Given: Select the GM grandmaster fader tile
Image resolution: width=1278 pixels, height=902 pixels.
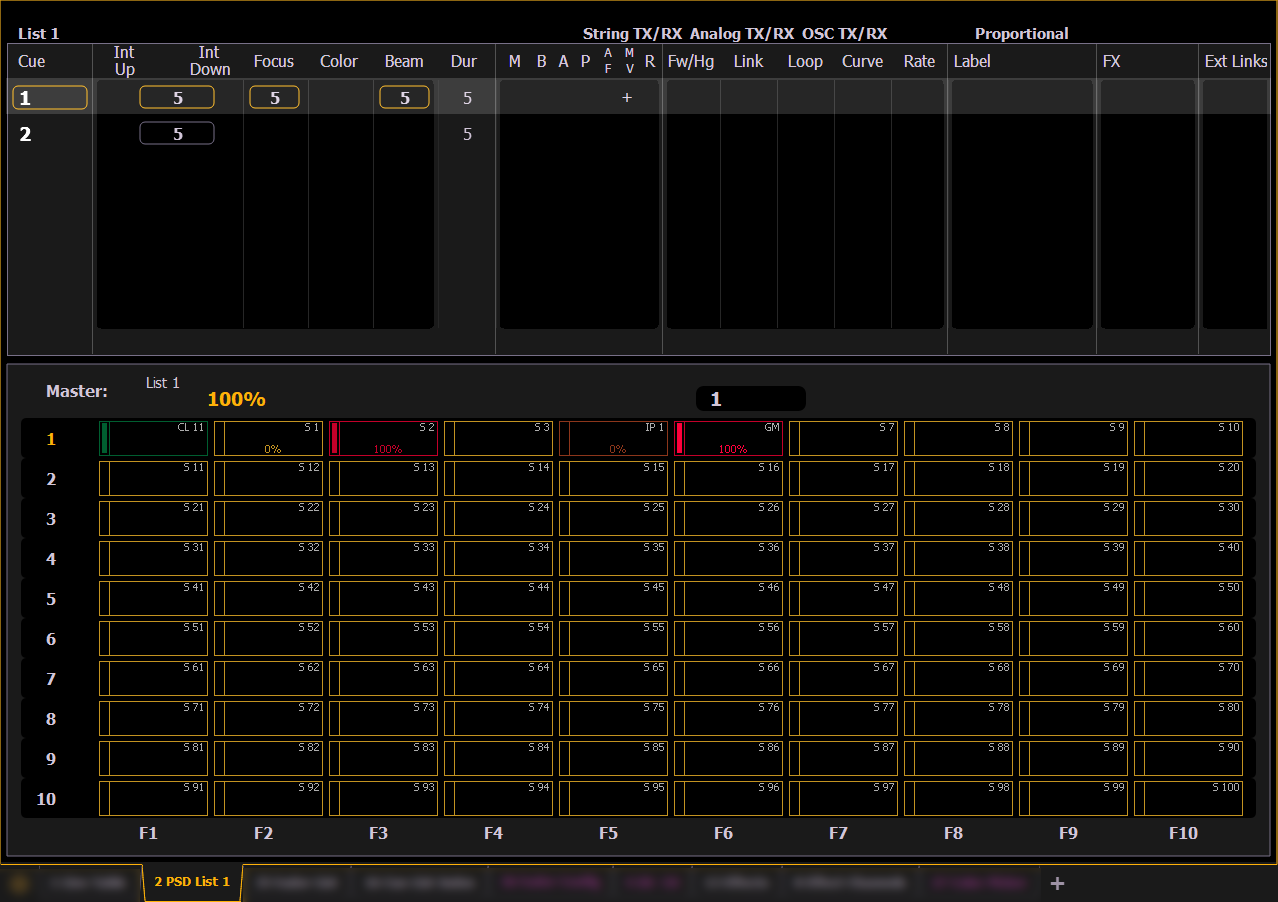Looking at the screenshot, I should click(728, 438).
